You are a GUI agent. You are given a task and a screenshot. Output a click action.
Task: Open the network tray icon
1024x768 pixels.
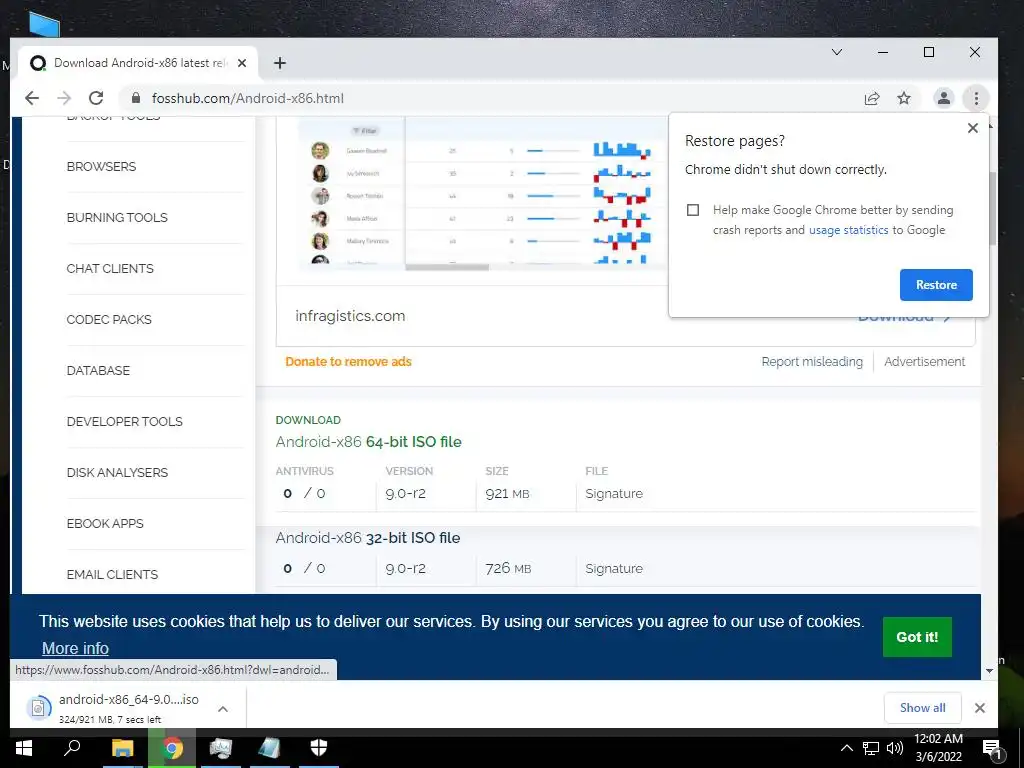871,748
